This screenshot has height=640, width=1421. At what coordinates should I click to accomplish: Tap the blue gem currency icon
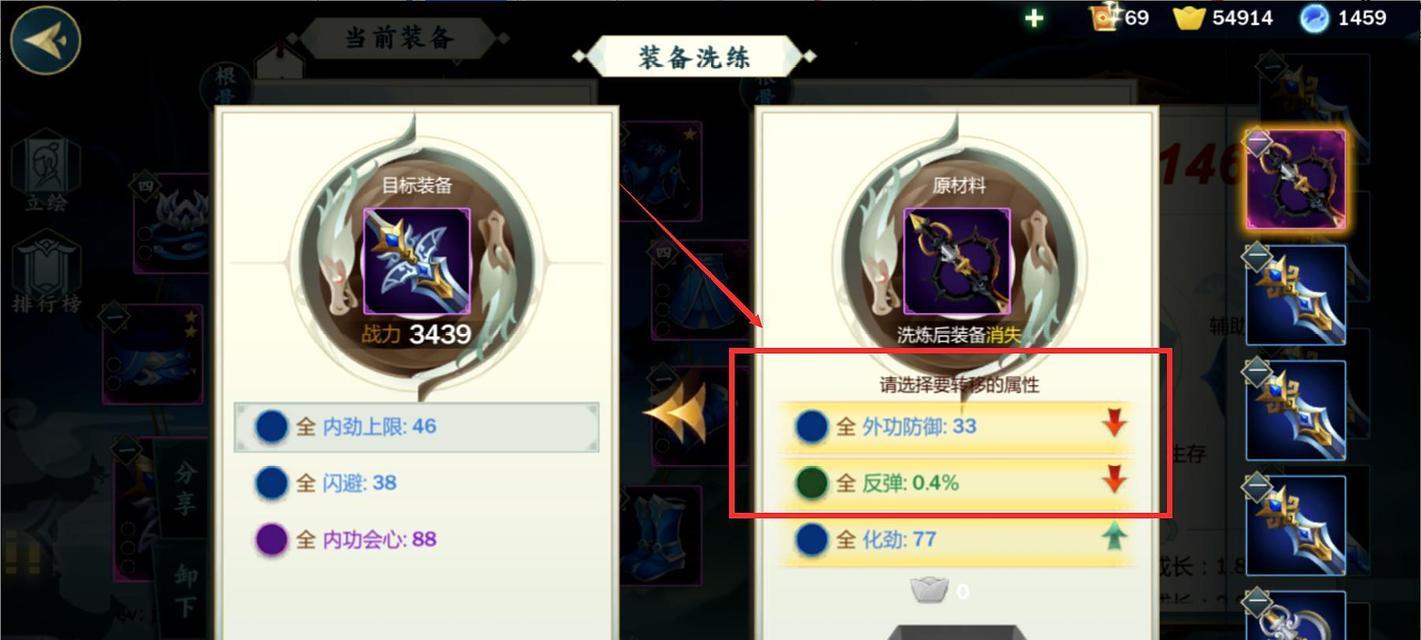[x=1314, y=18]
